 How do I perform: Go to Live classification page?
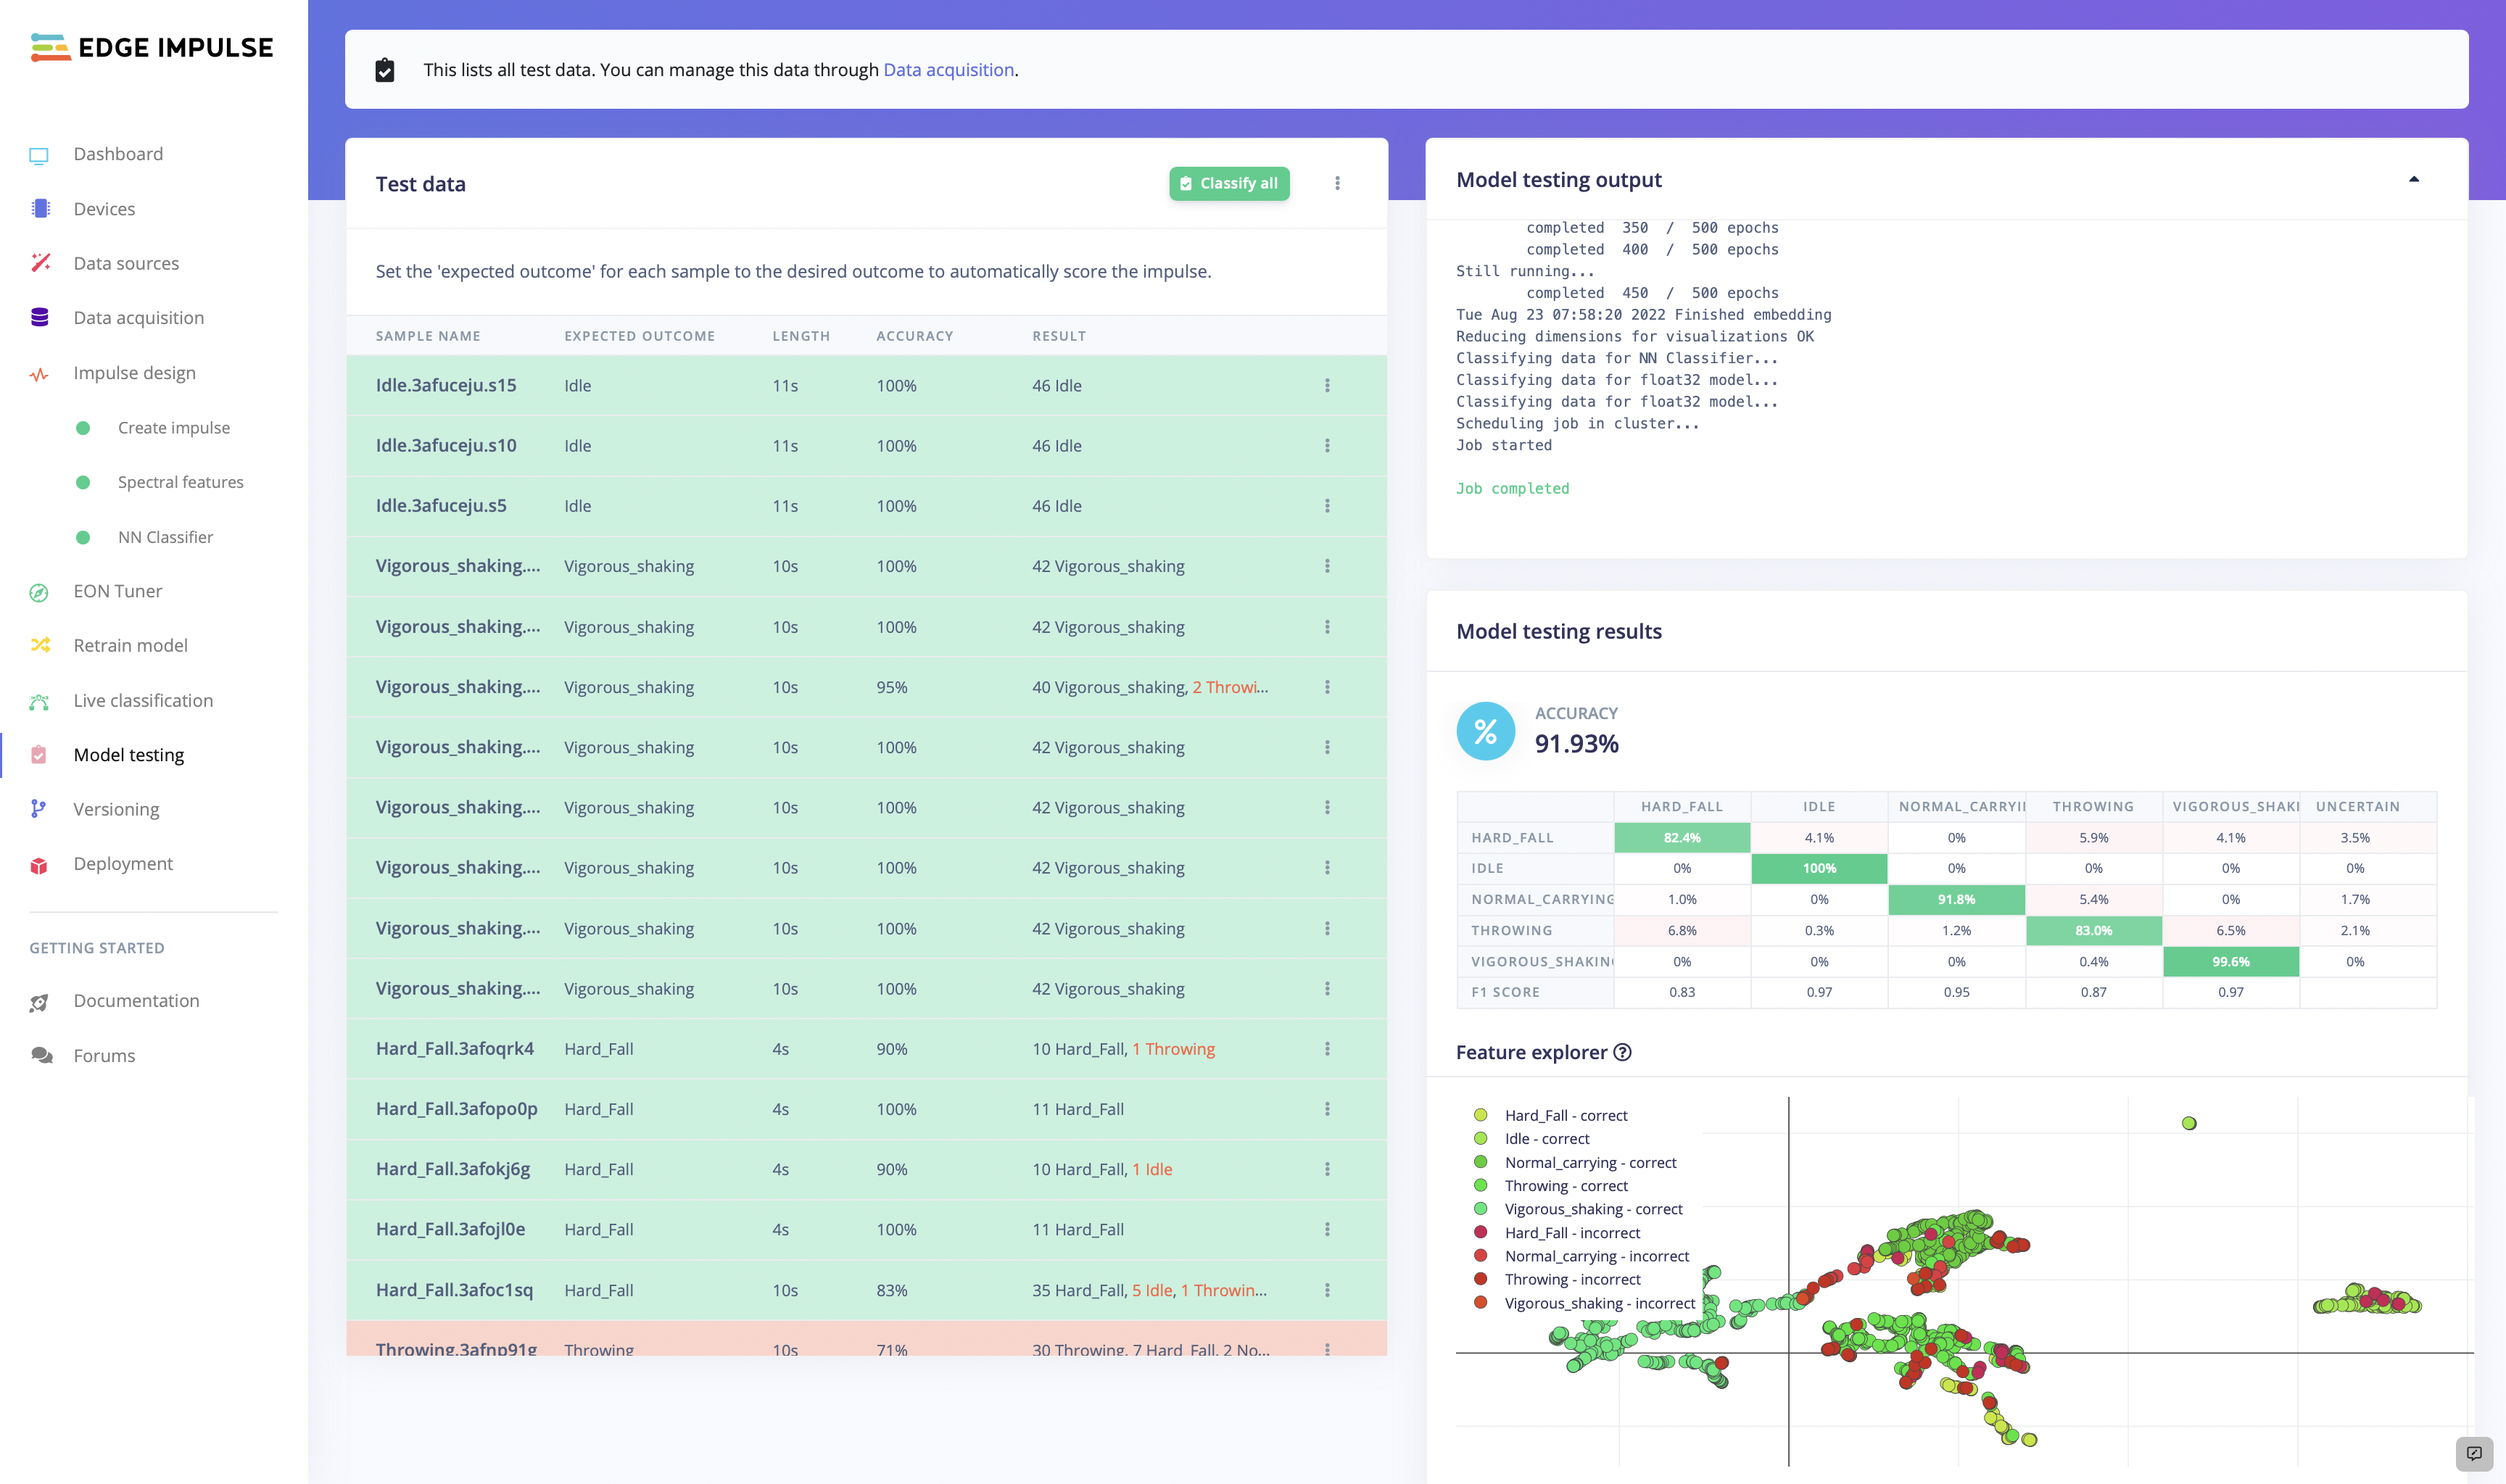tap(143, 701)
